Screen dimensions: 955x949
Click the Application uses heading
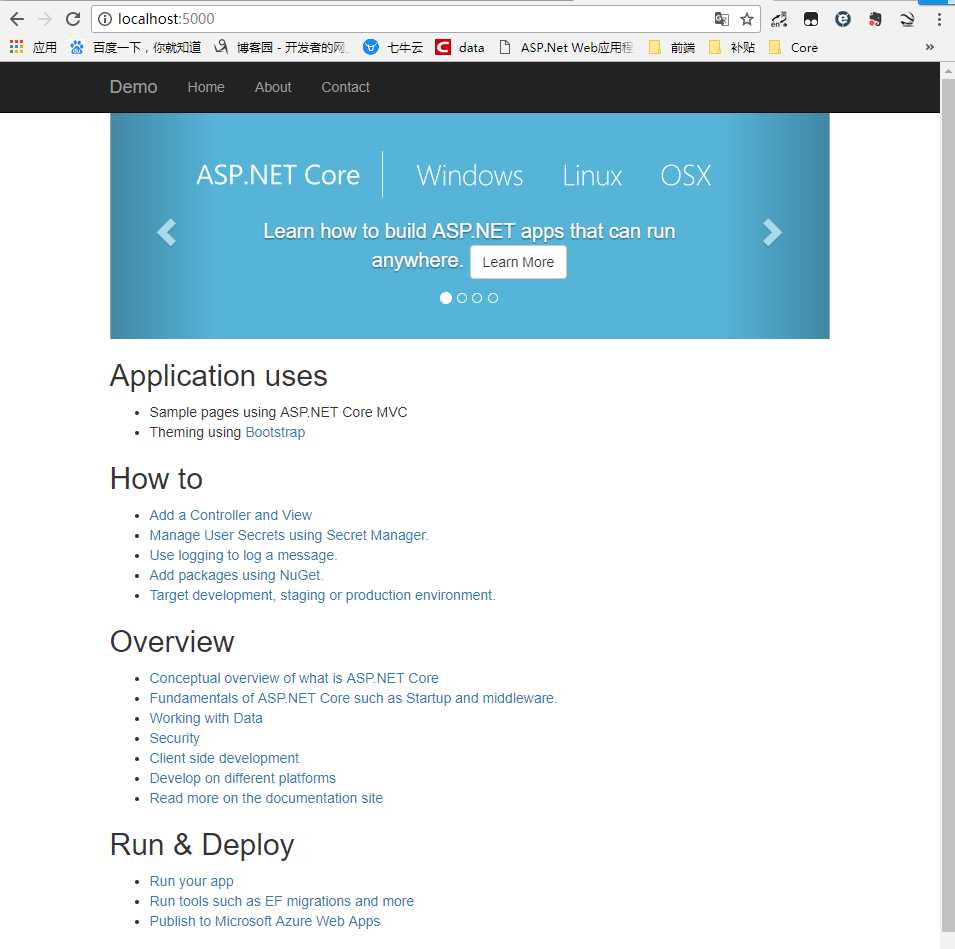219,376
